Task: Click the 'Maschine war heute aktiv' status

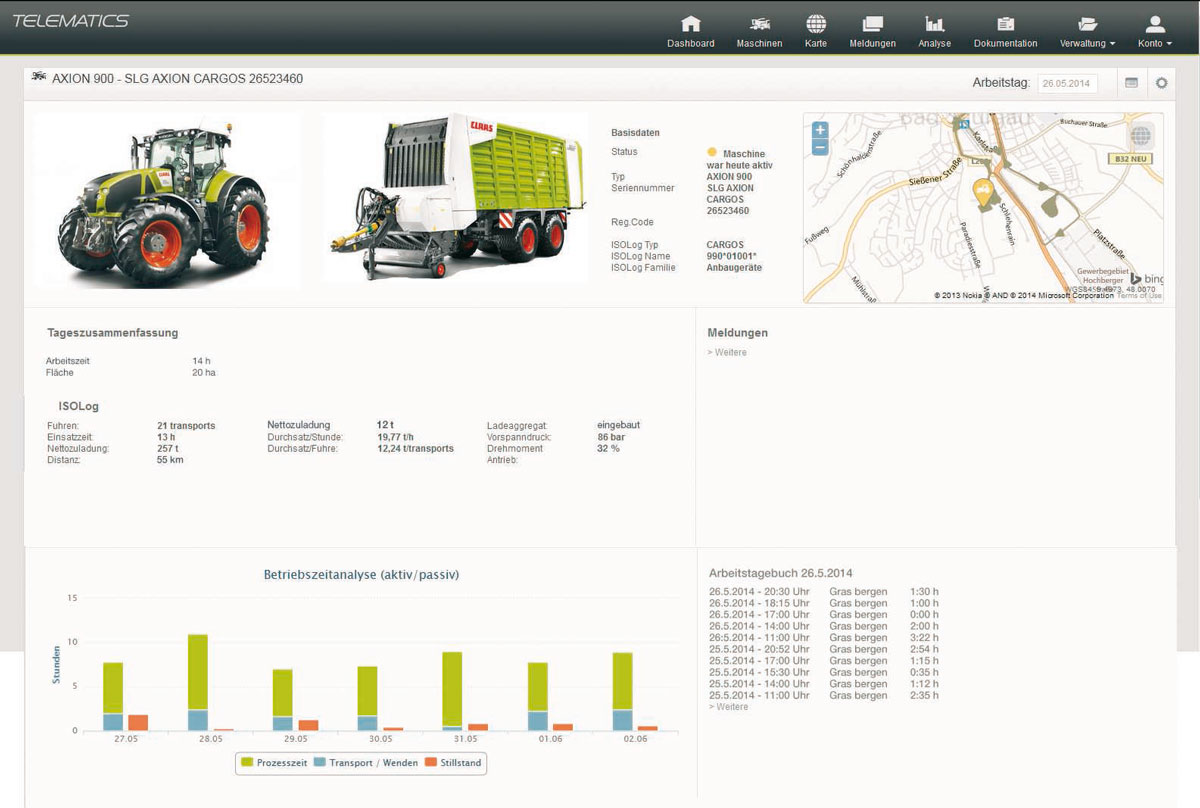Action: 740,159
